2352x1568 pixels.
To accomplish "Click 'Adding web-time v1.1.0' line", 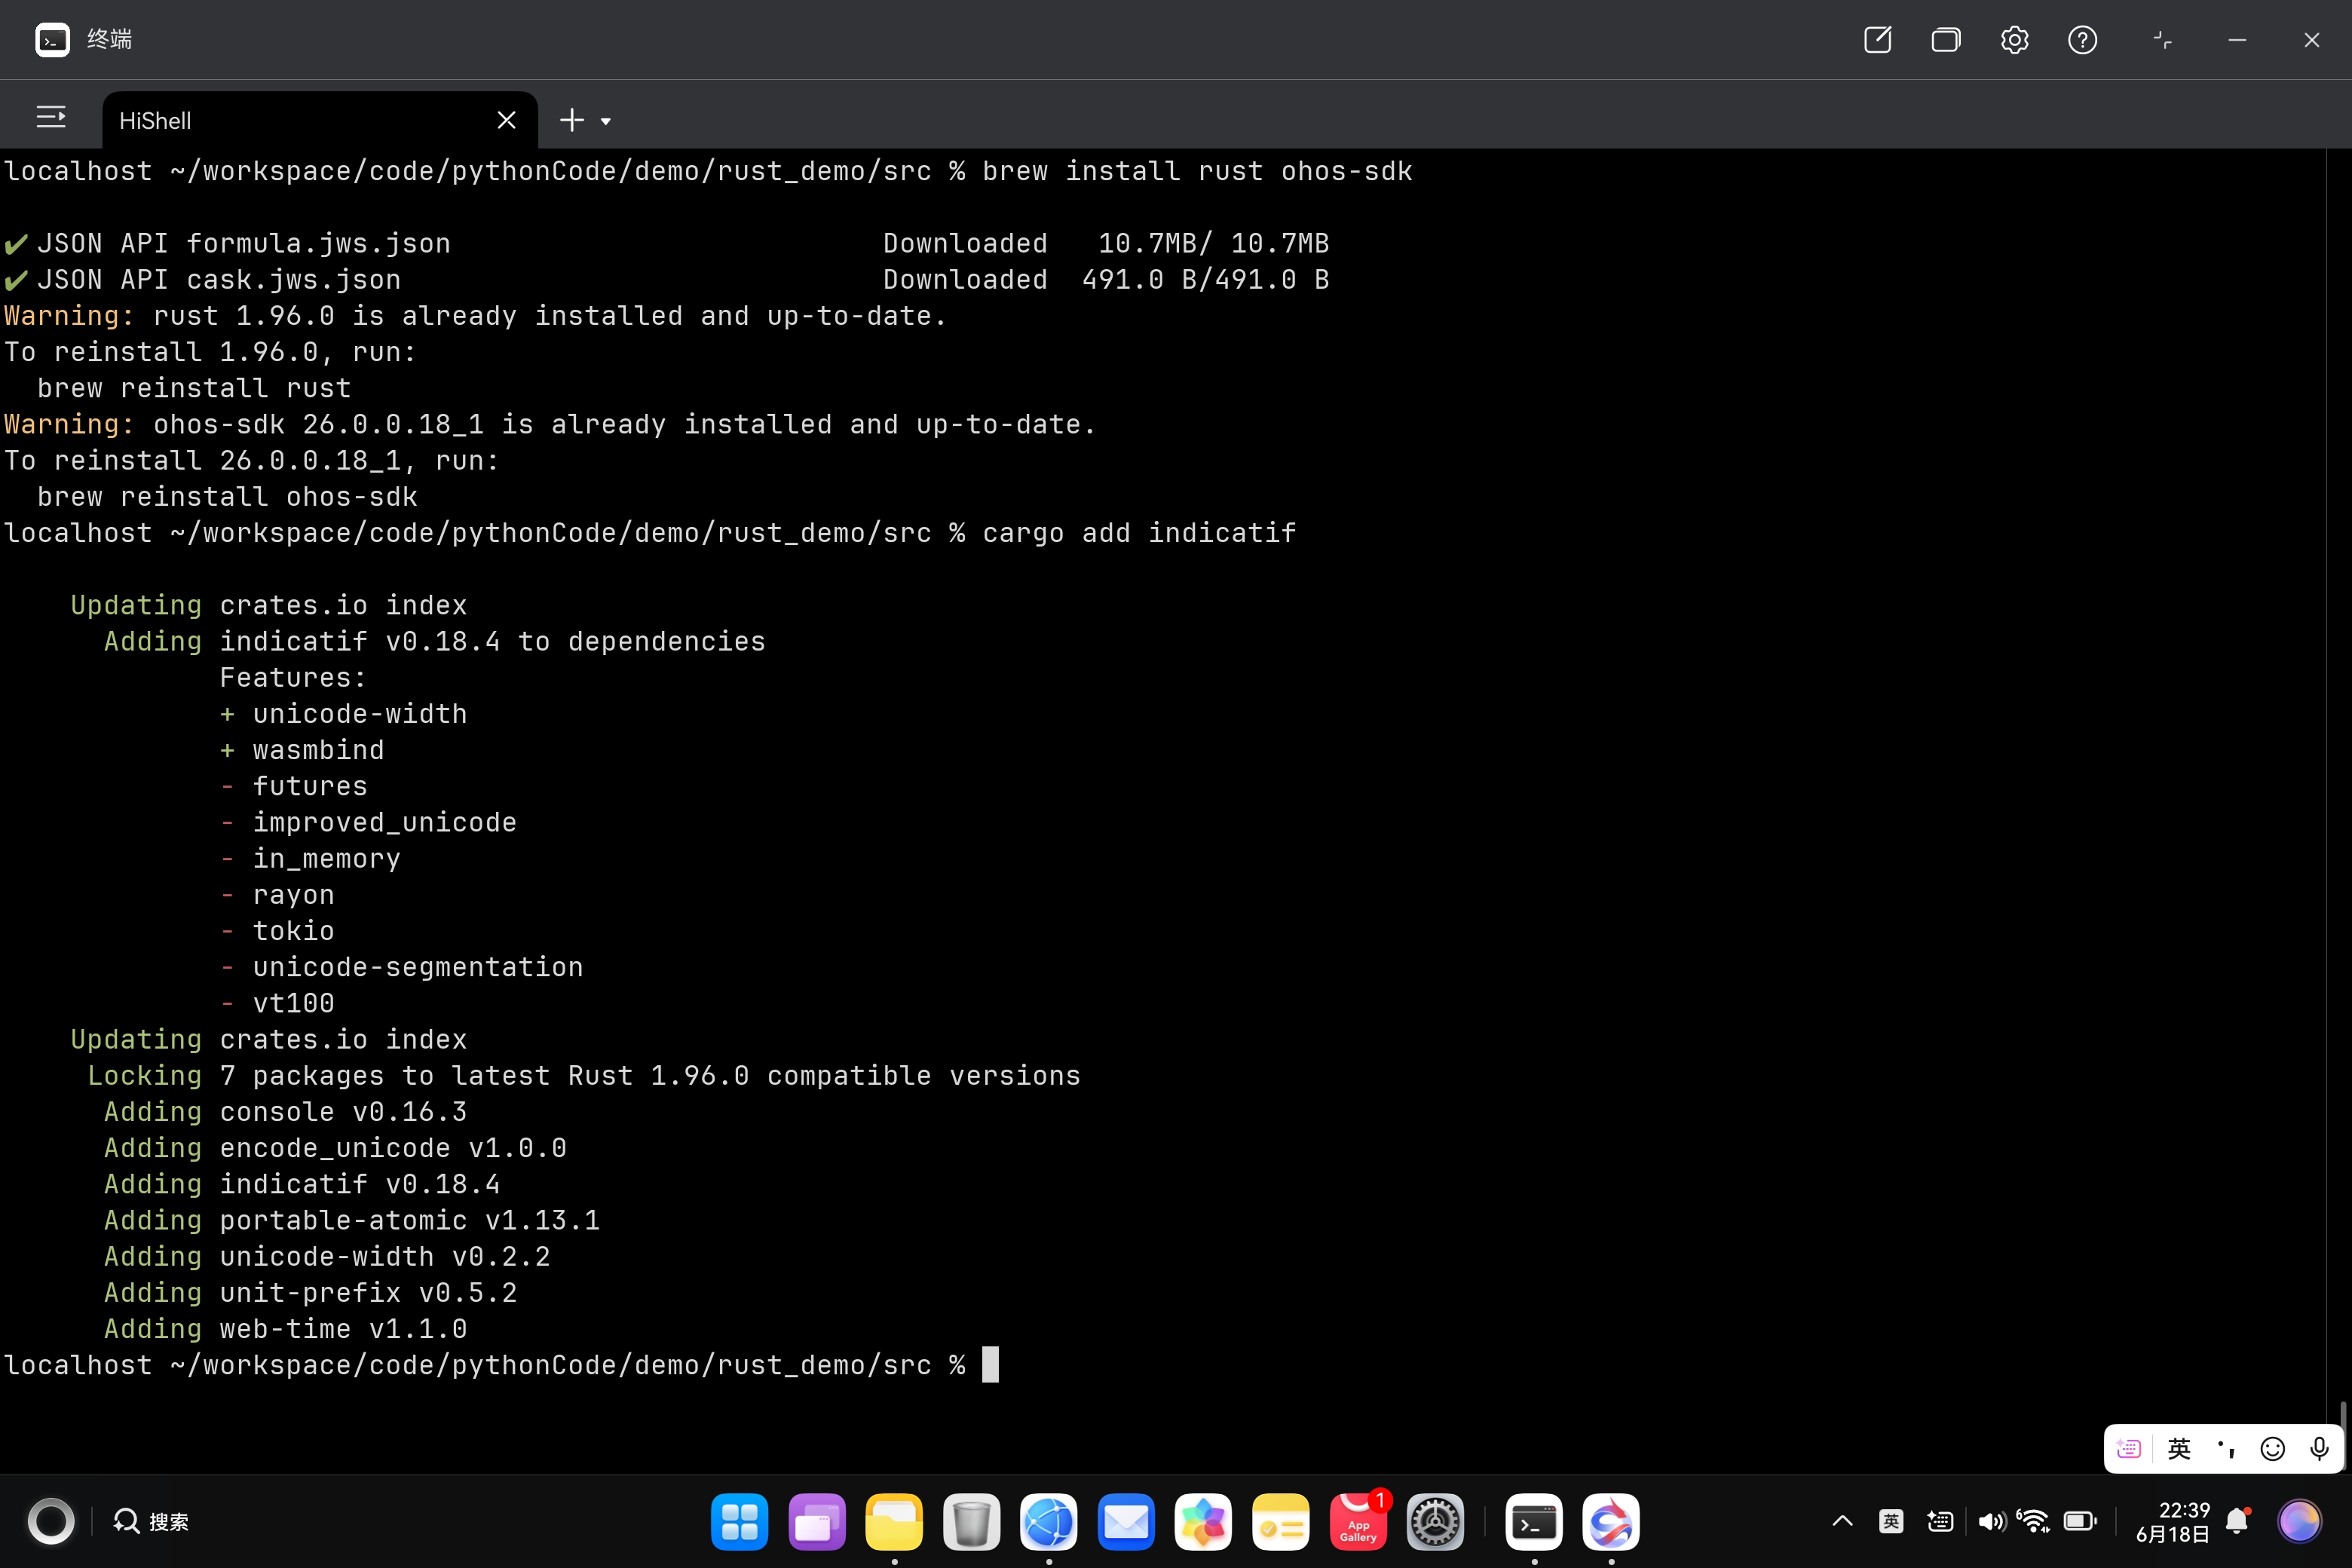I will pos(285,1328).
